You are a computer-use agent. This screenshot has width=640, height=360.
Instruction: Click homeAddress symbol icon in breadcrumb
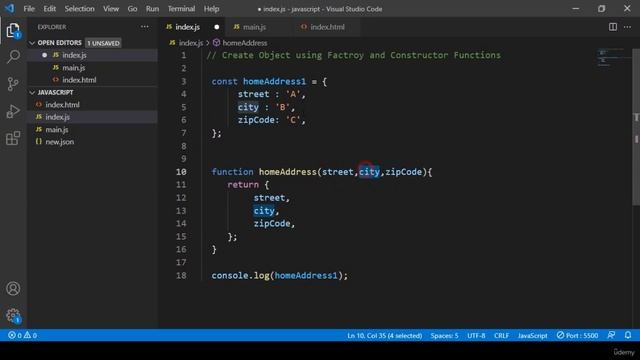click(216, 42)
